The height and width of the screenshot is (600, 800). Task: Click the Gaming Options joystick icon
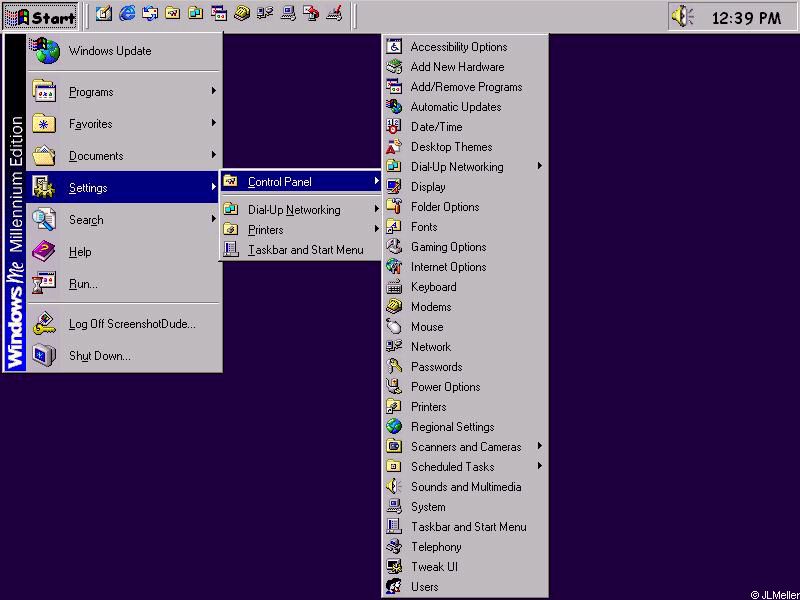click(x=394, y=246)
